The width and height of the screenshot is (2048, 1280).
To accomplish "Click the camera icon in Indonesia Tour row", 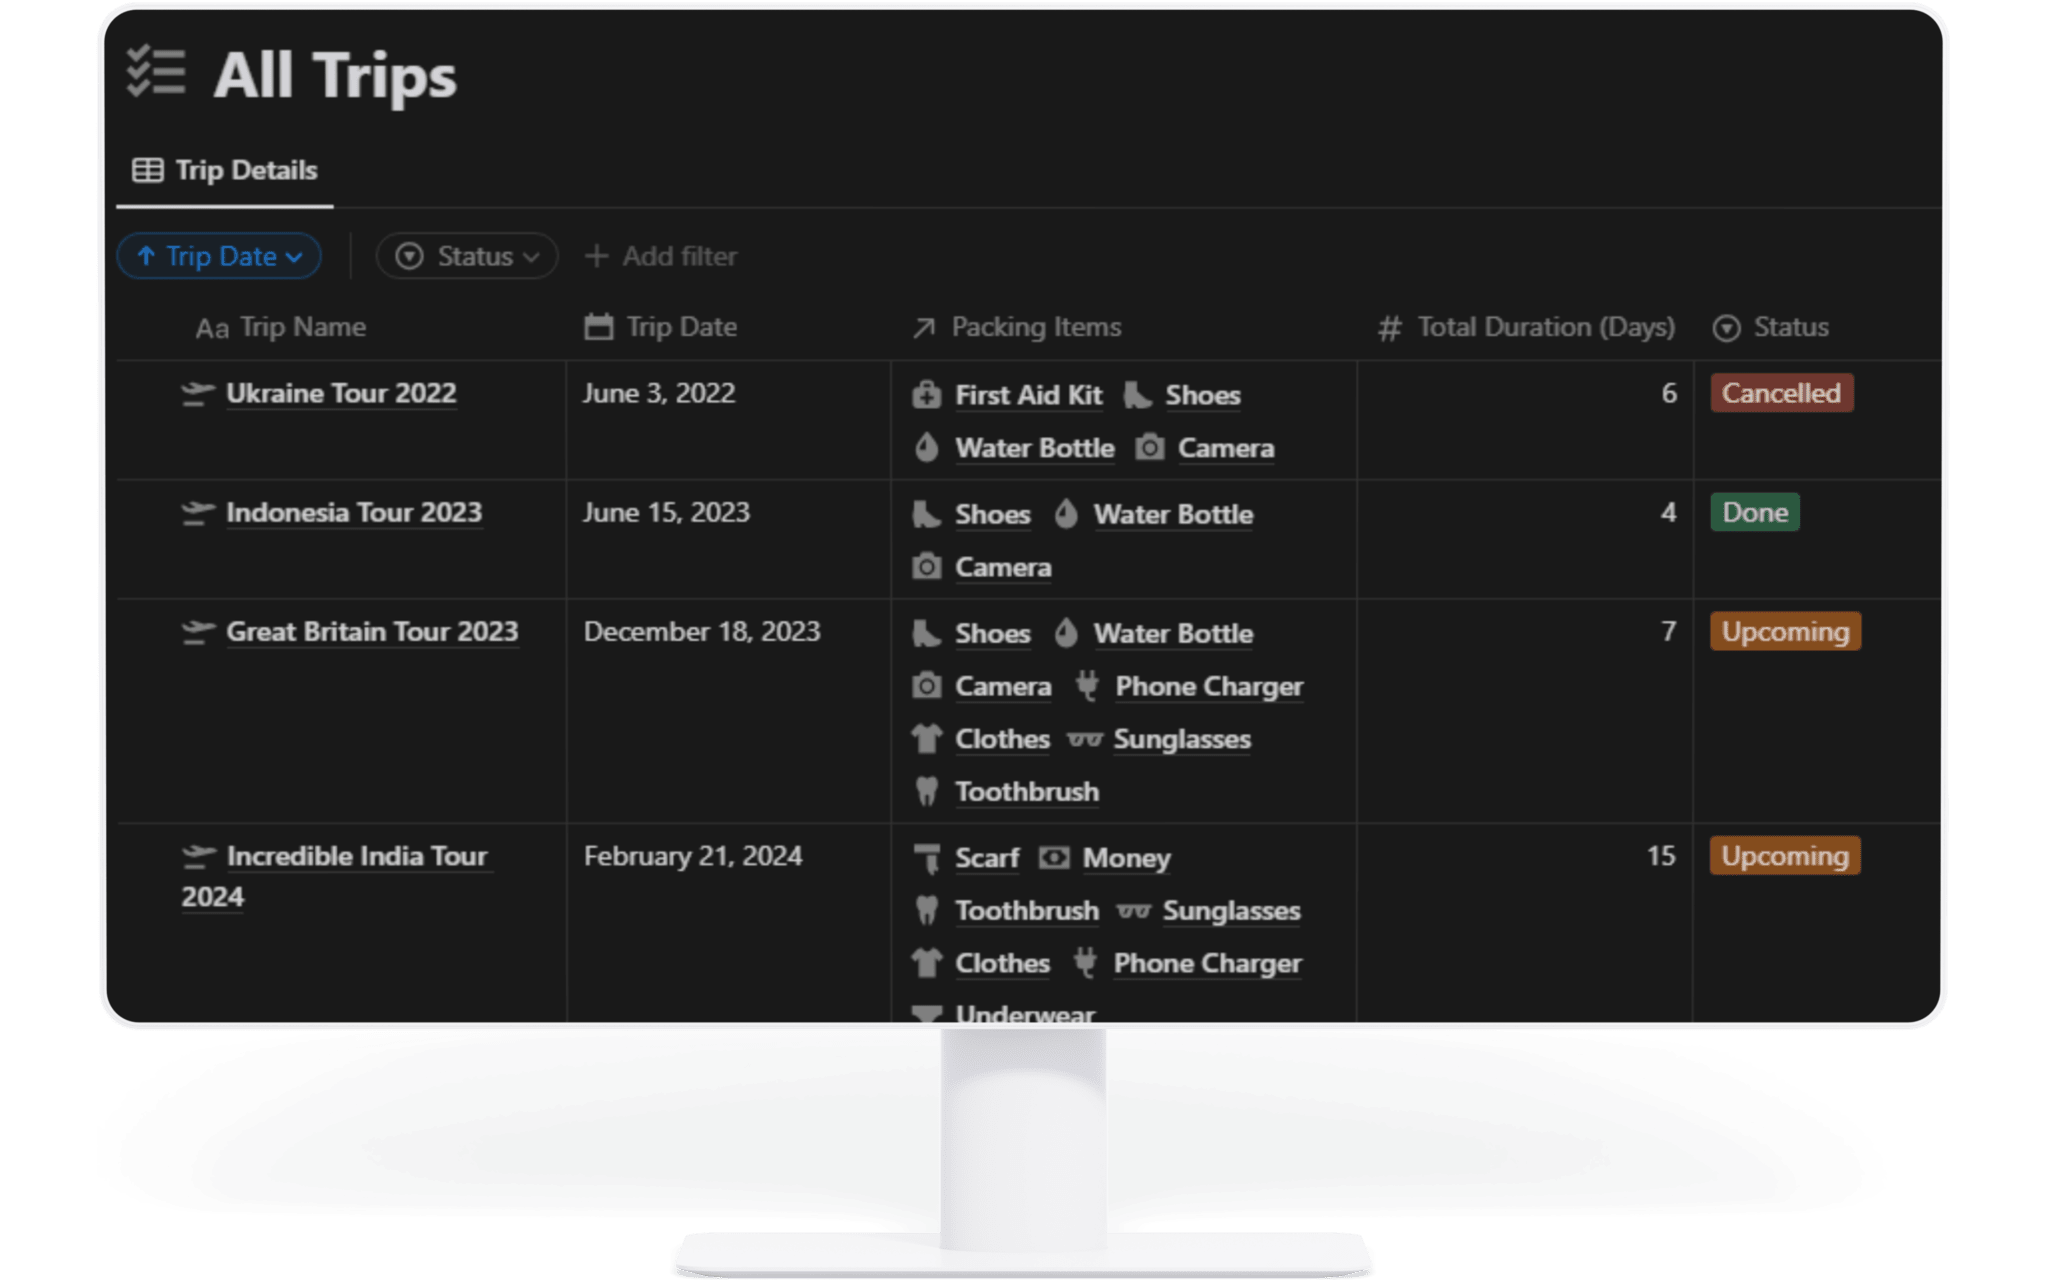I will point(926,567).
